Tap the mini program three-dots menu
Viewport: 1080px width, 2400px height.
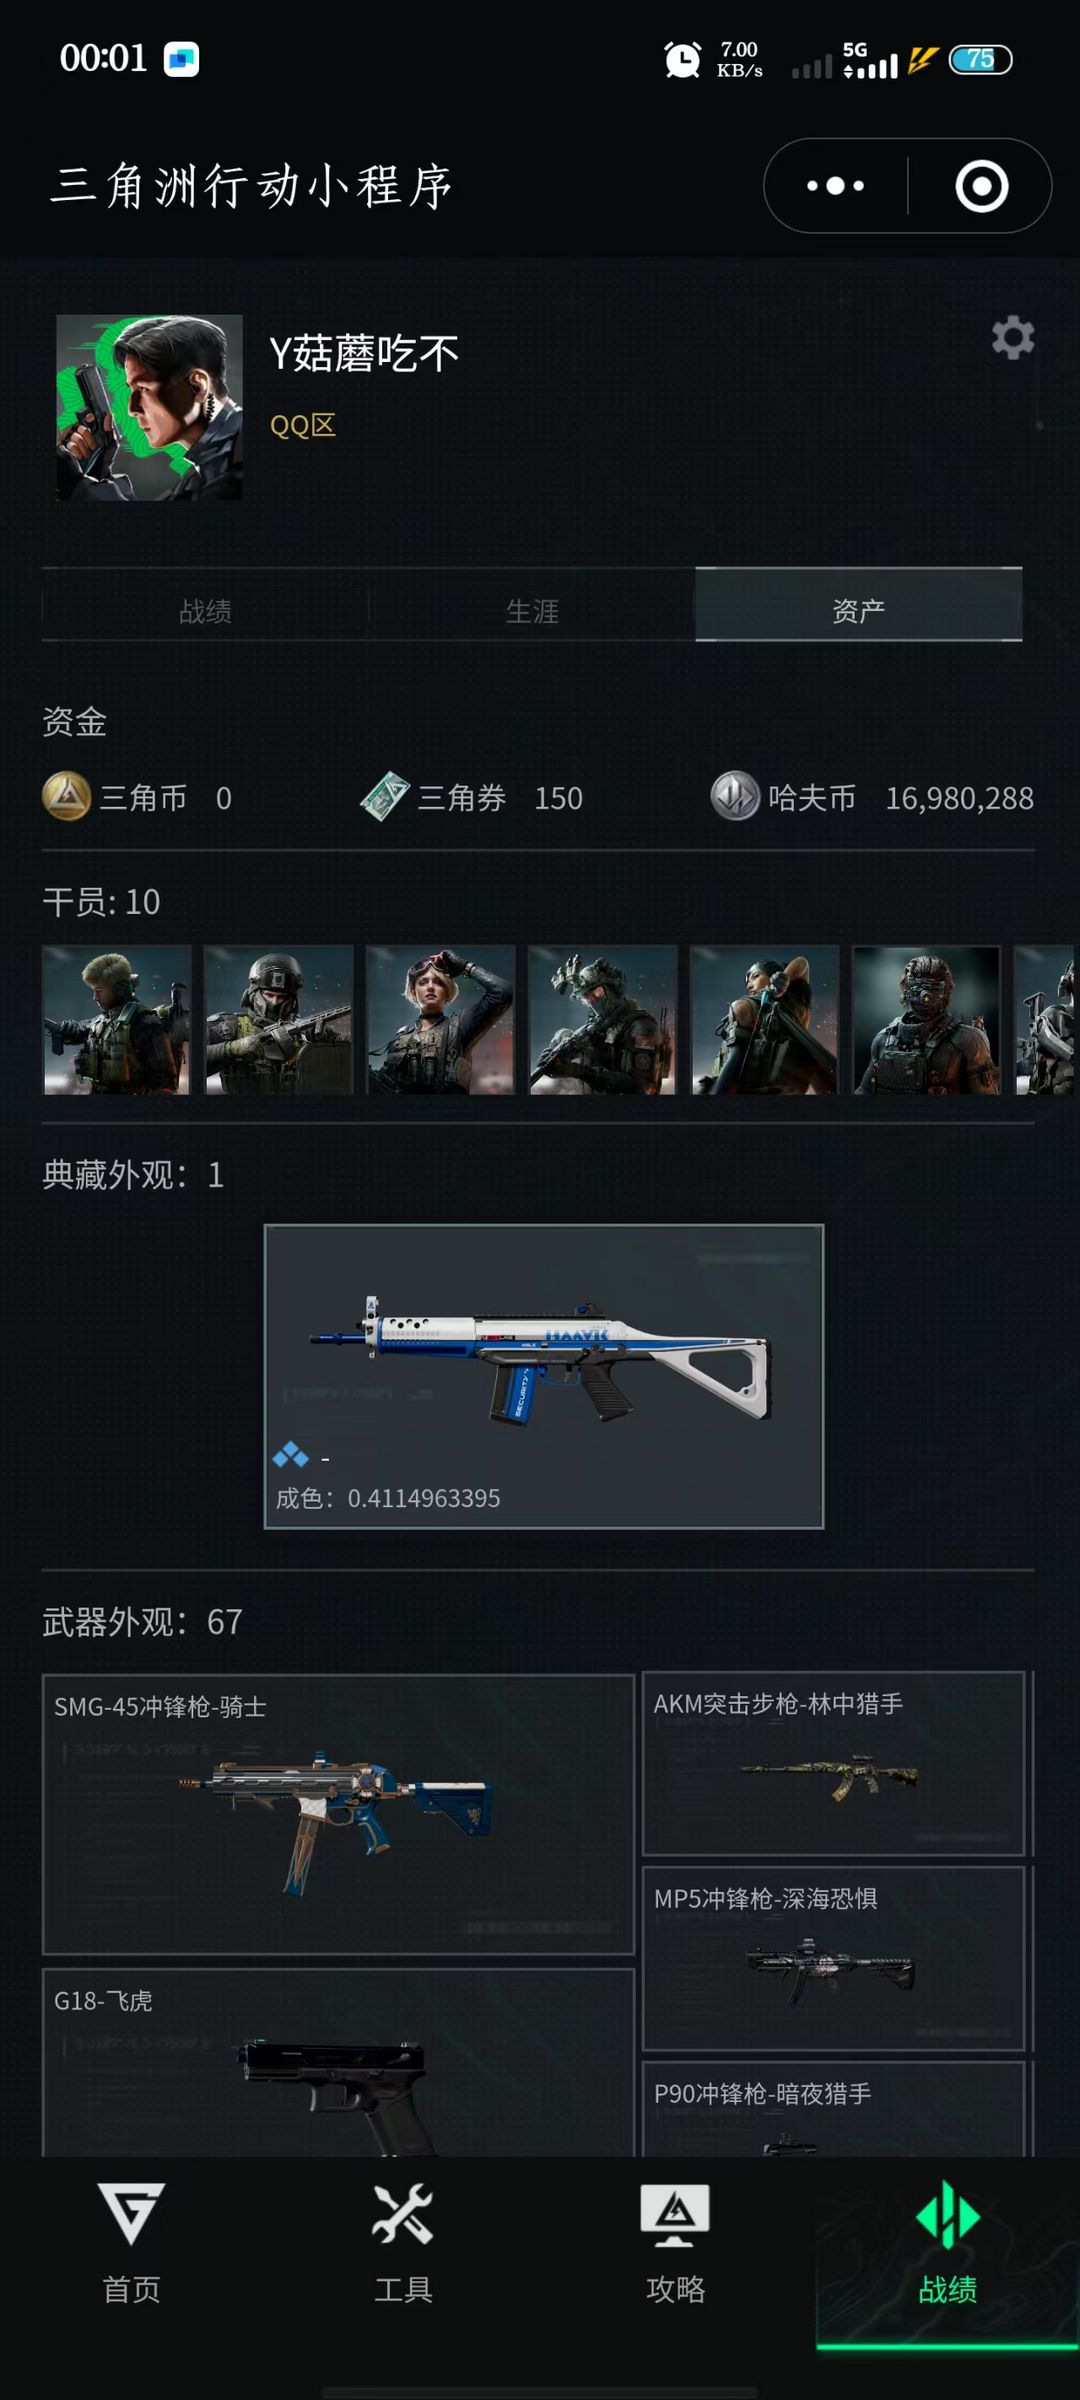click(x=836, y=186)
